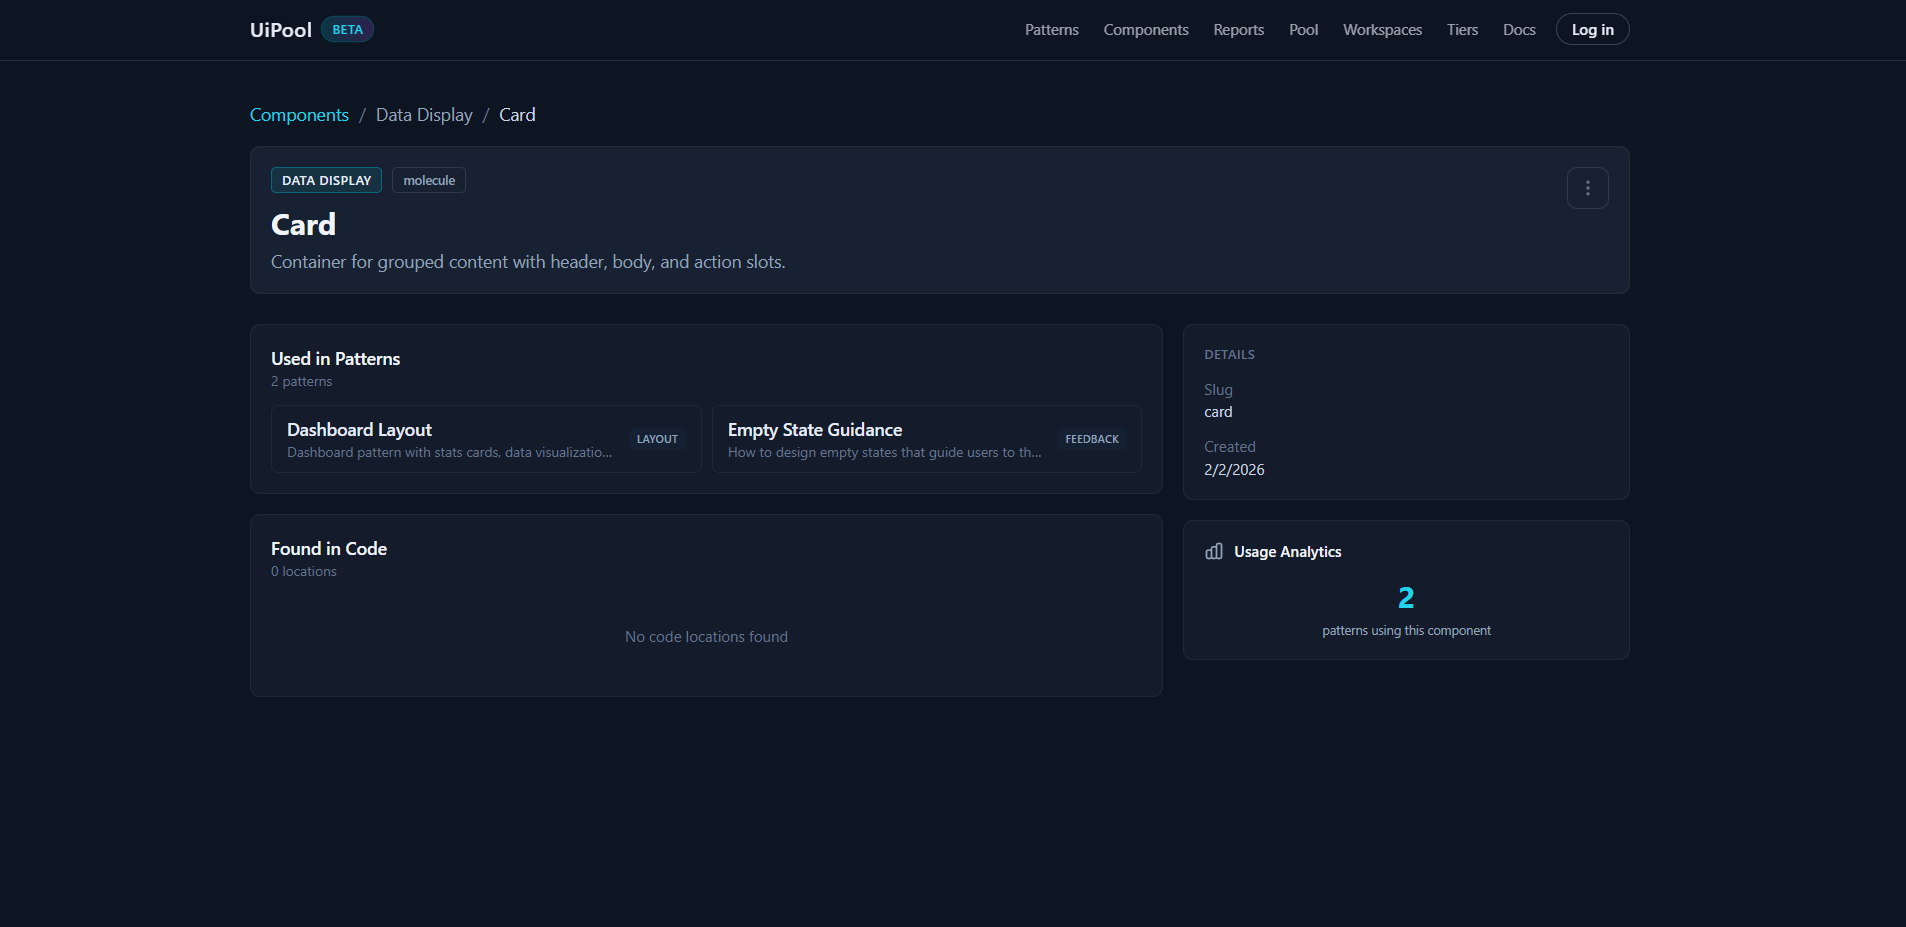Open the Empty State Guidance pattern card
The height and width of the screenshot is (927, 1906).
926,439
